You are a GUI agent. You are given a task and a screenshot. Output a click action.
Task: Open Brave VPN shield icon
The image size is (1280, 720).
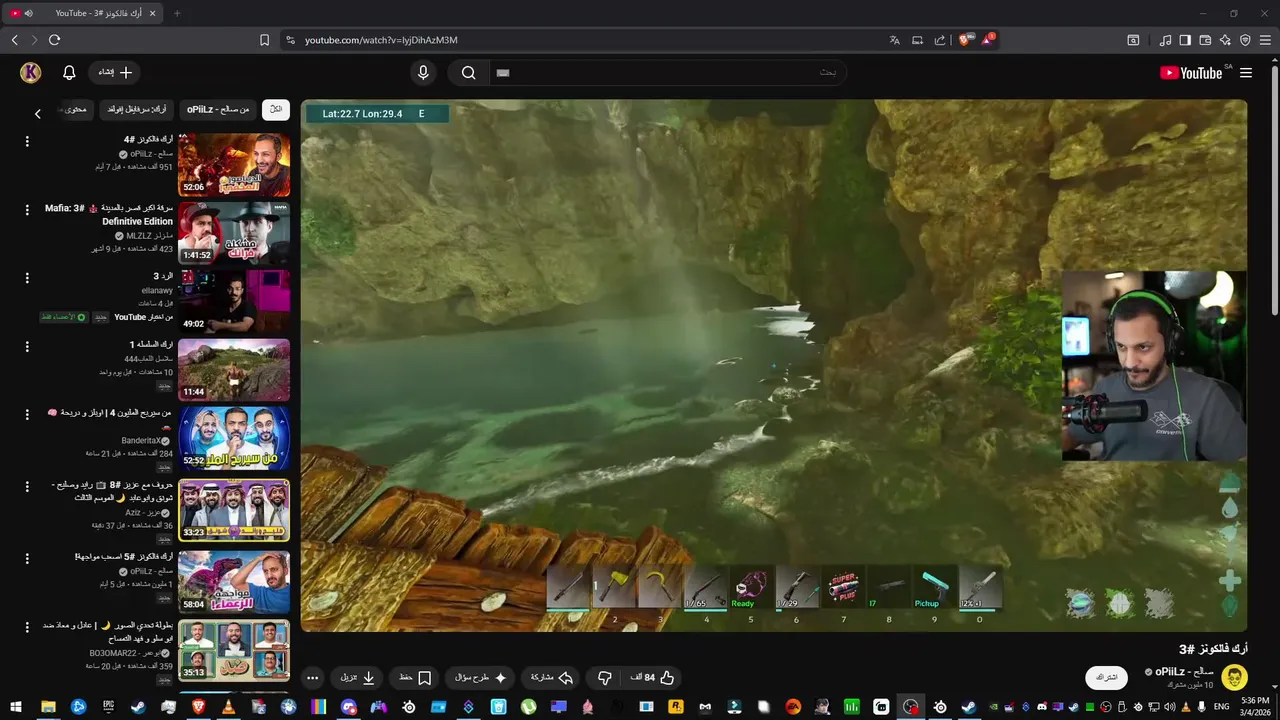(x=1245, y=40)
